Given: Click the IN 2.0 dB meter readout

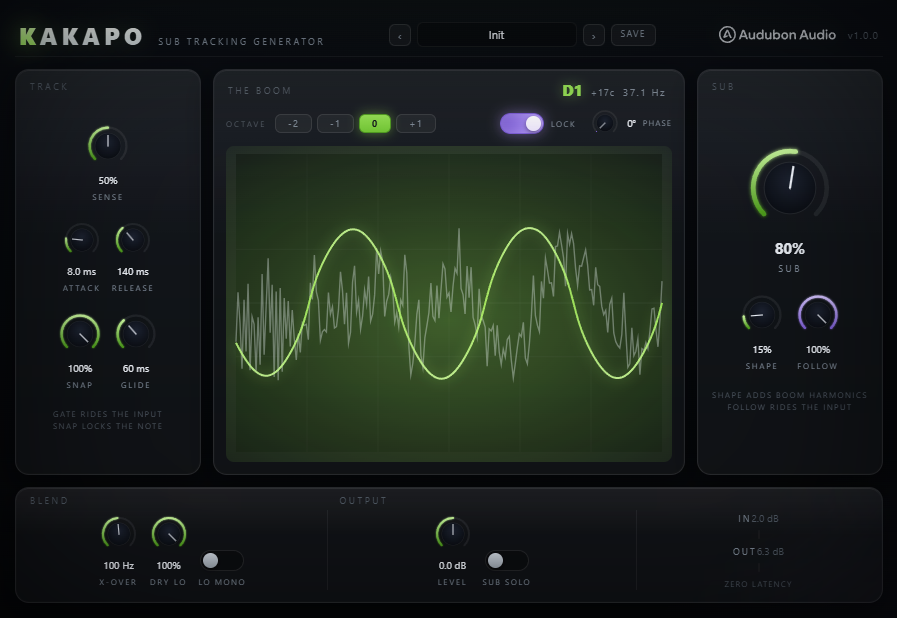Looking at the screenshot, I should [x=758, y=519].
